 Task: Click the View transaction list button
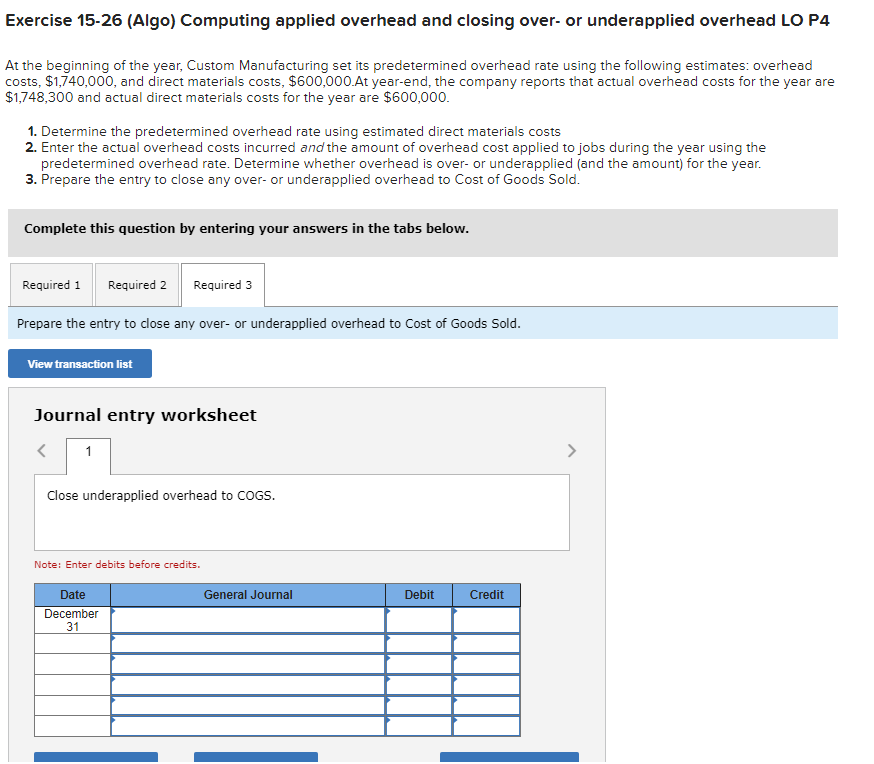(x=79, y=363)
